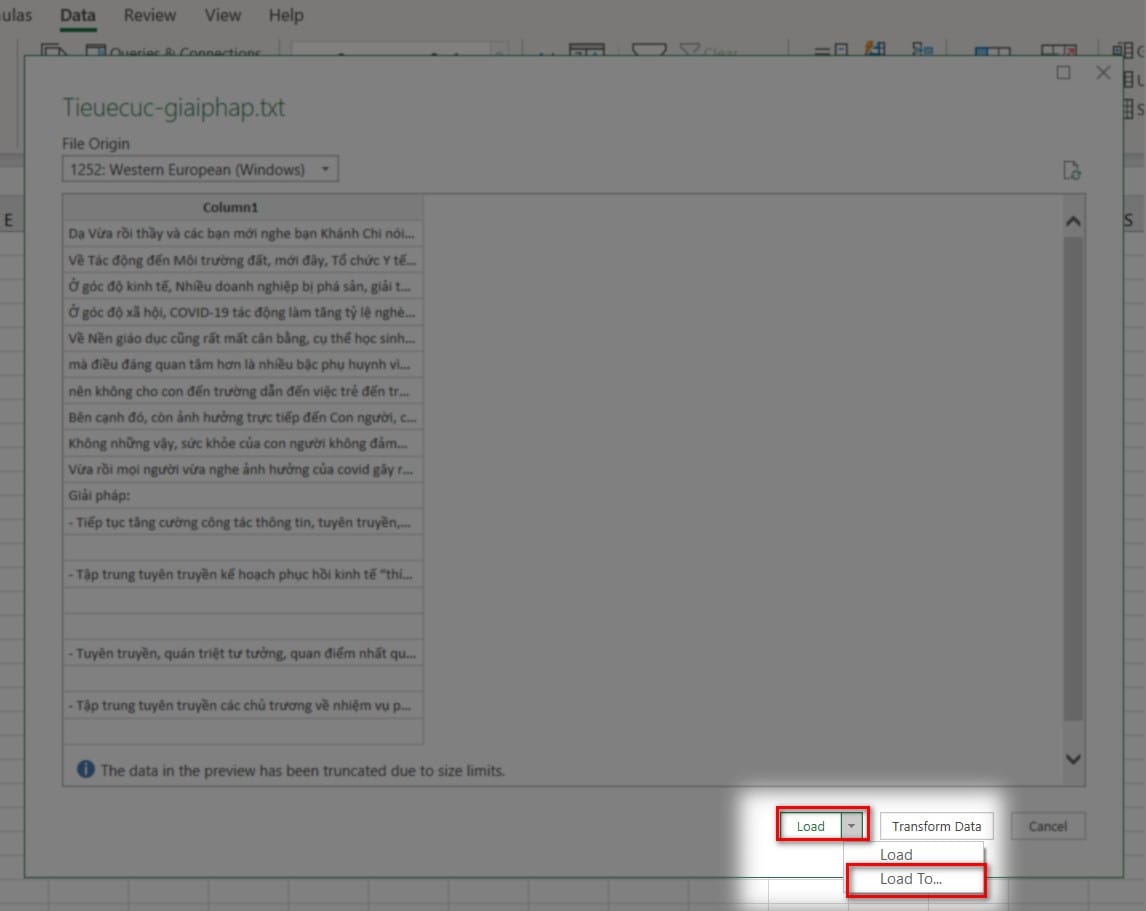Maximize the import preview dialog

point(1063,73)
